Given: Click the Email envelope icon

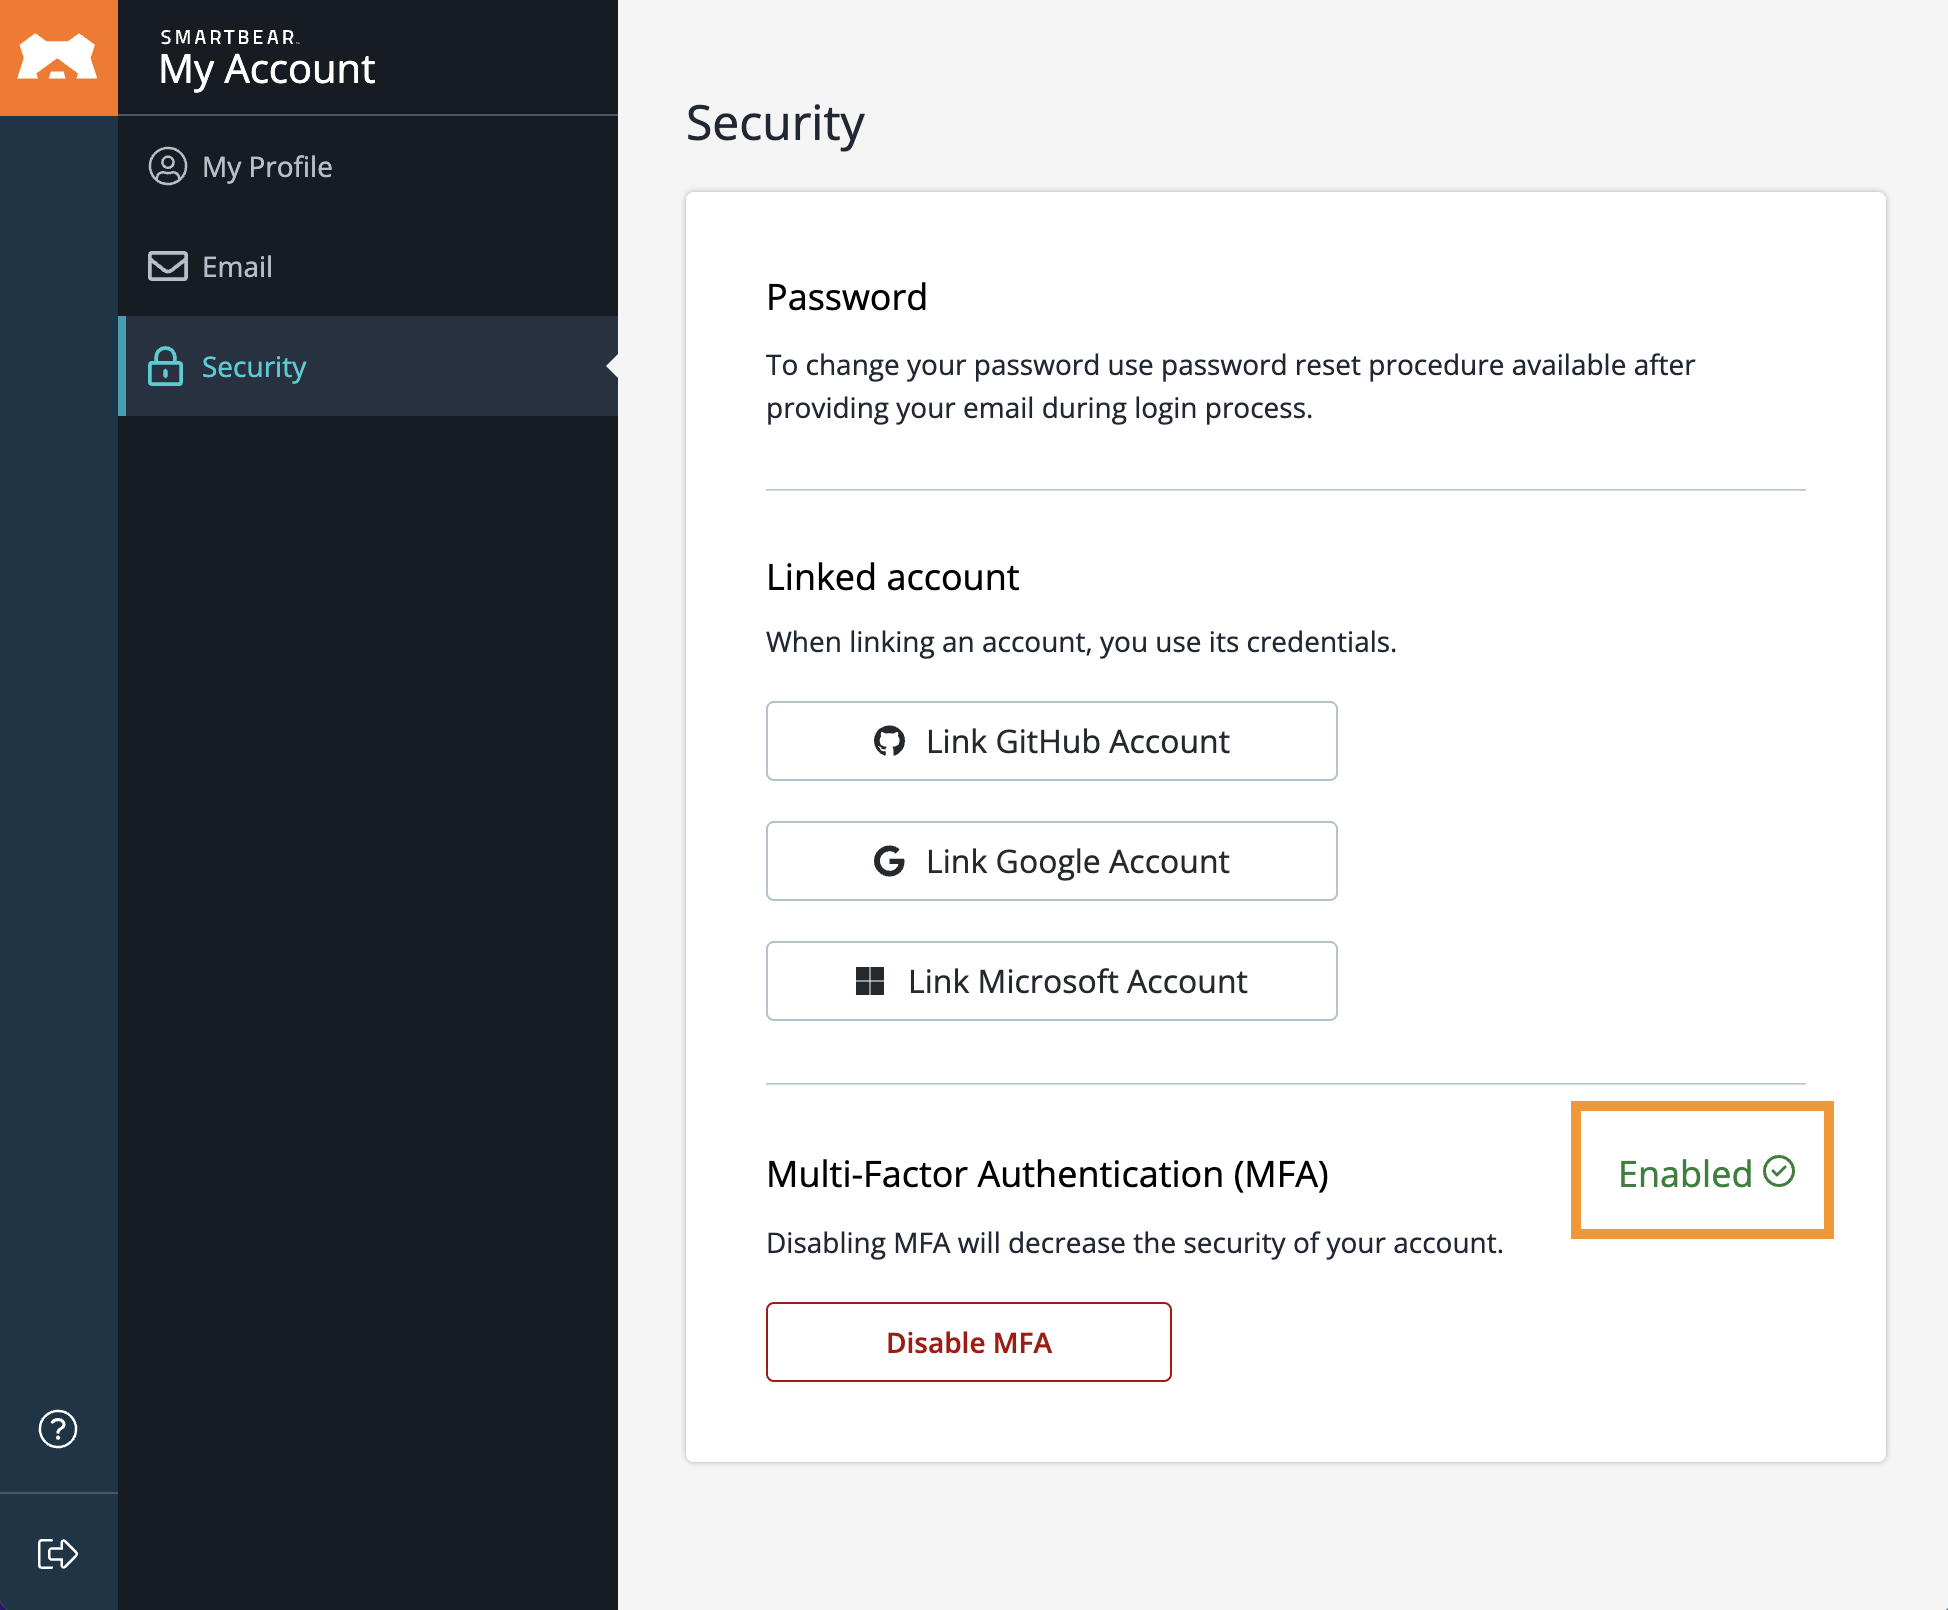Looking at the screenshot, I should [x=168, y=266].
